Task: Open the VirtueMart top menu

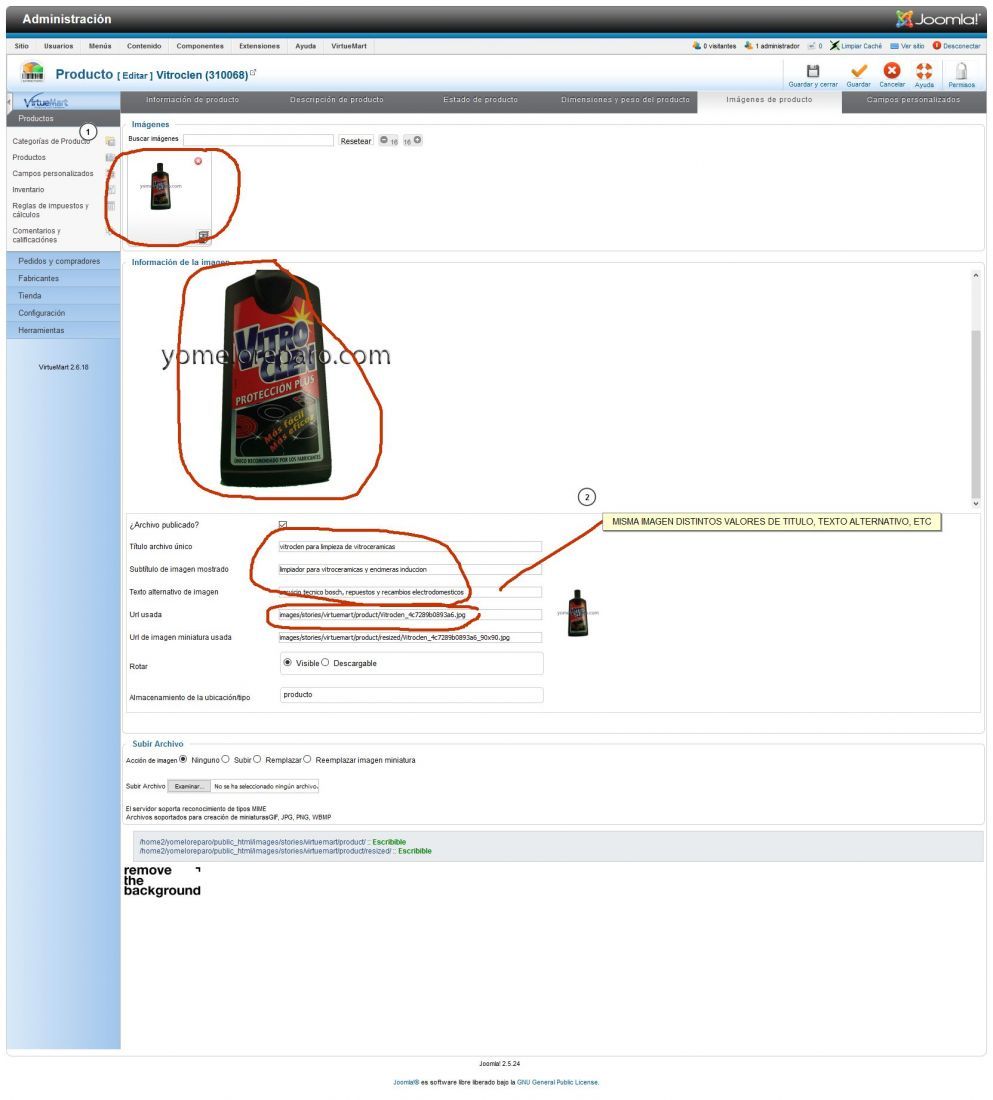Action: pyautogui.click(x=349, y=46)
